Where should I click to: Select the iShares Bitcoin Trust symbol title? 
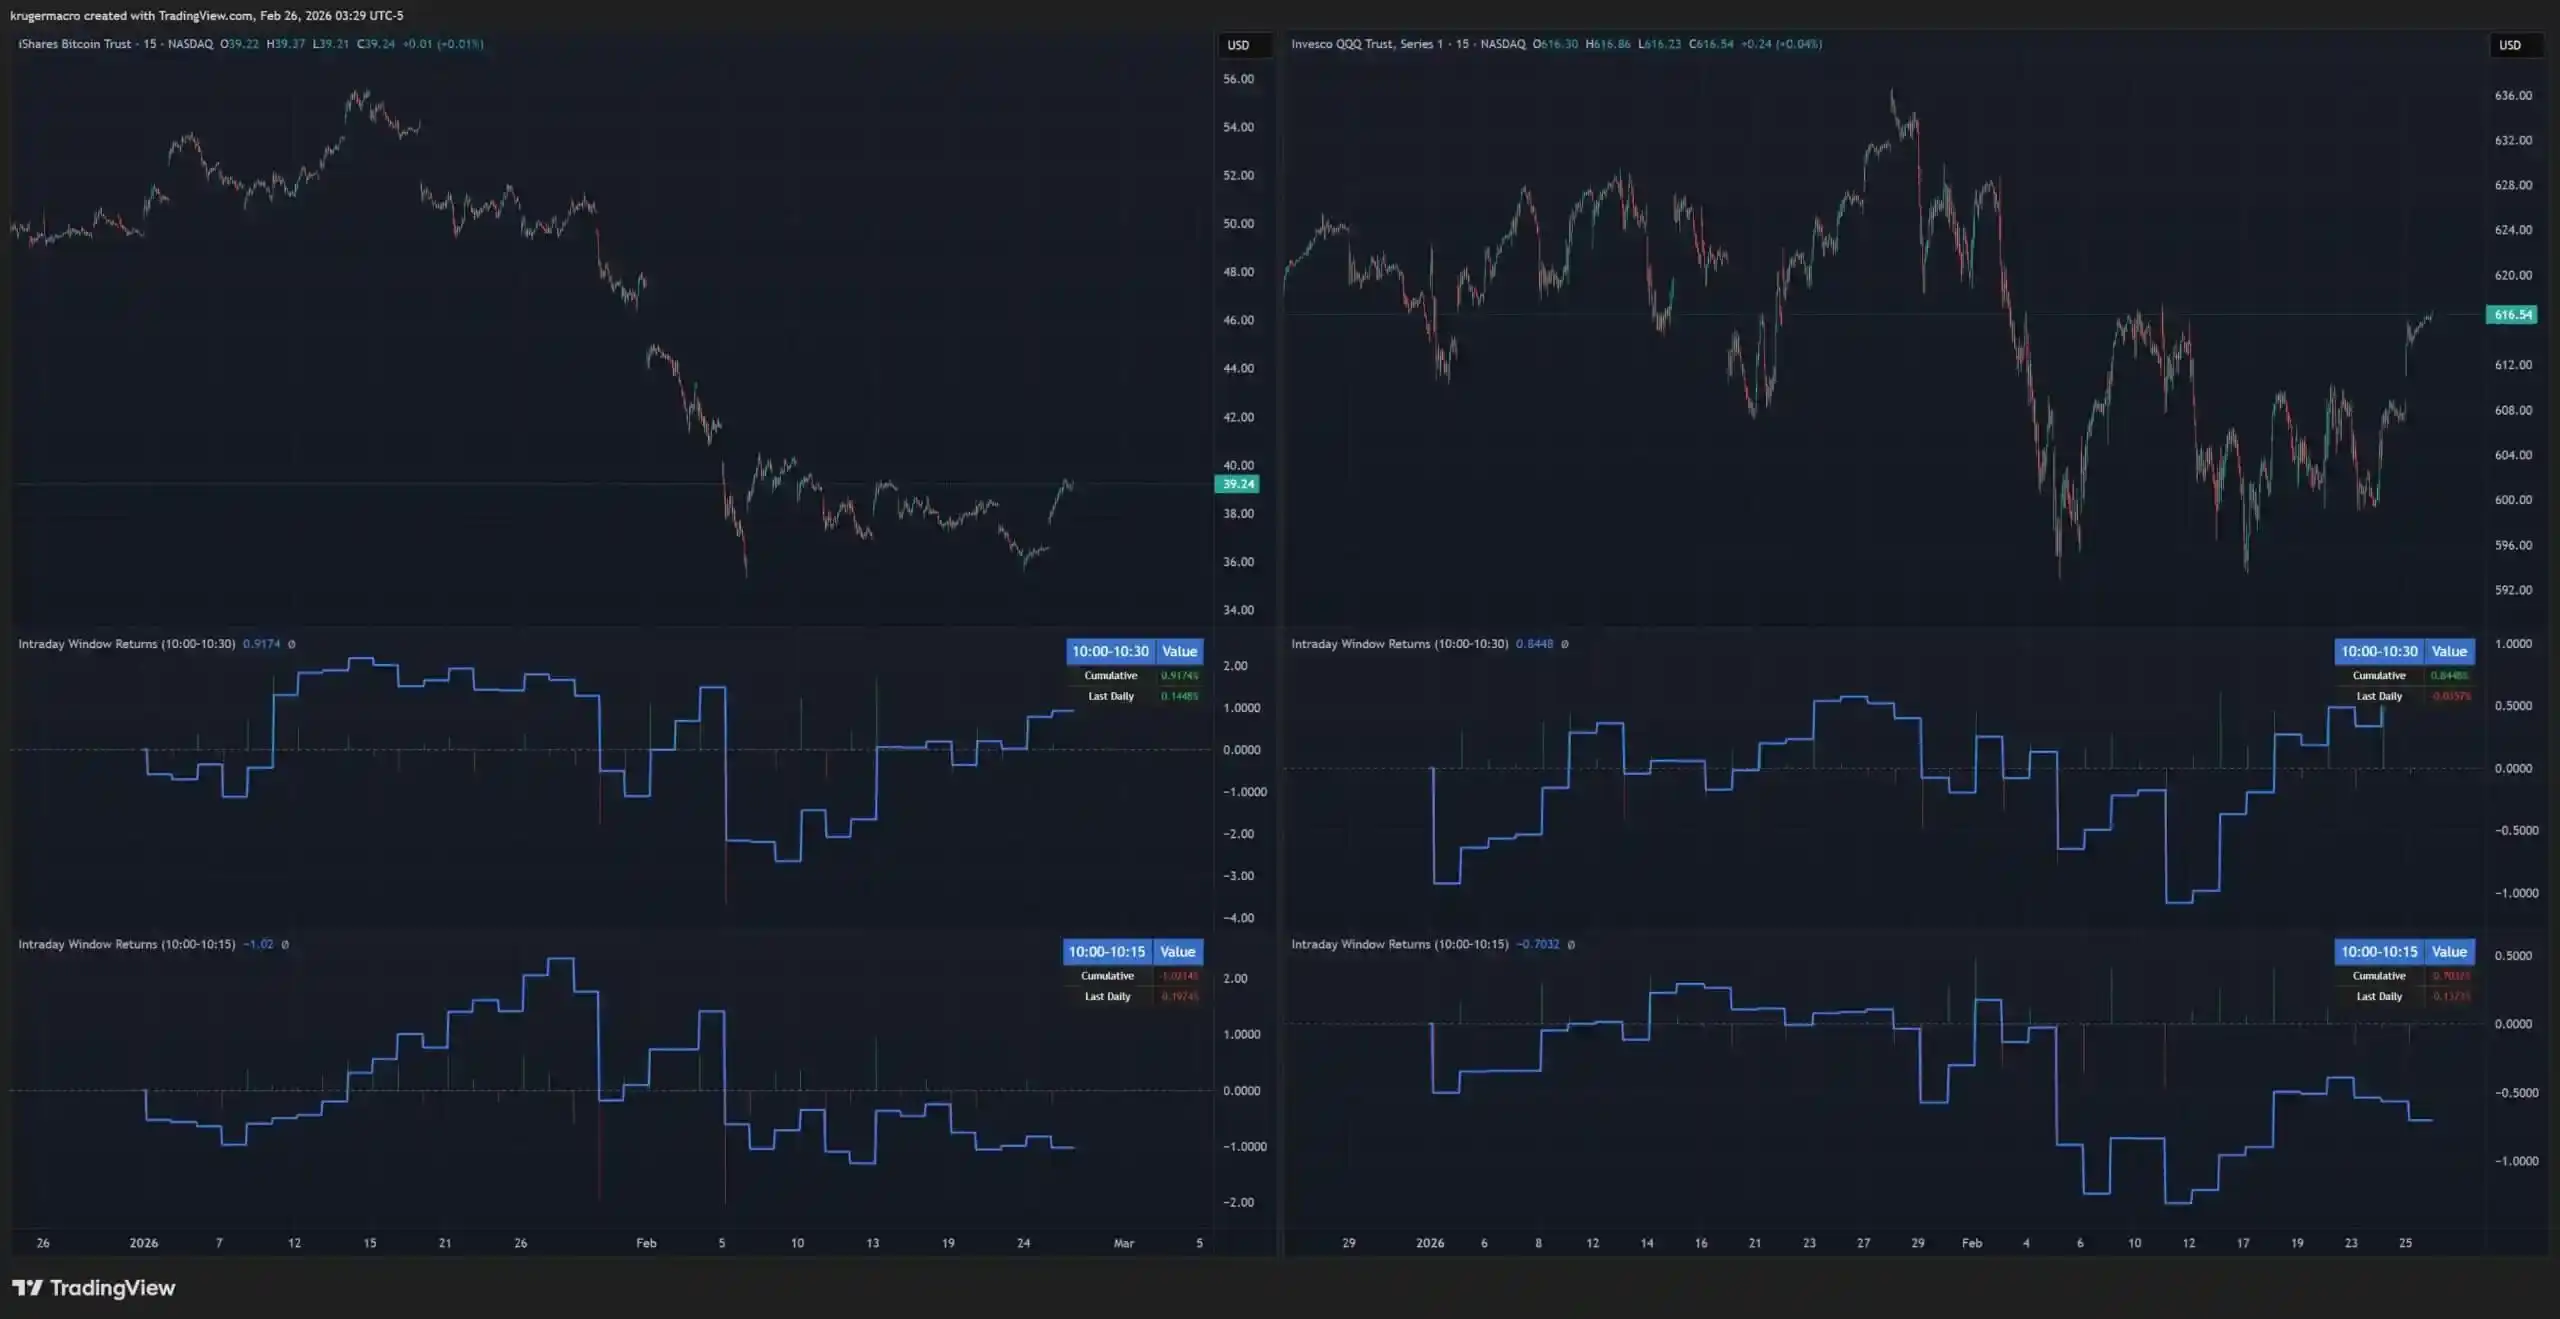pos(74,44)
